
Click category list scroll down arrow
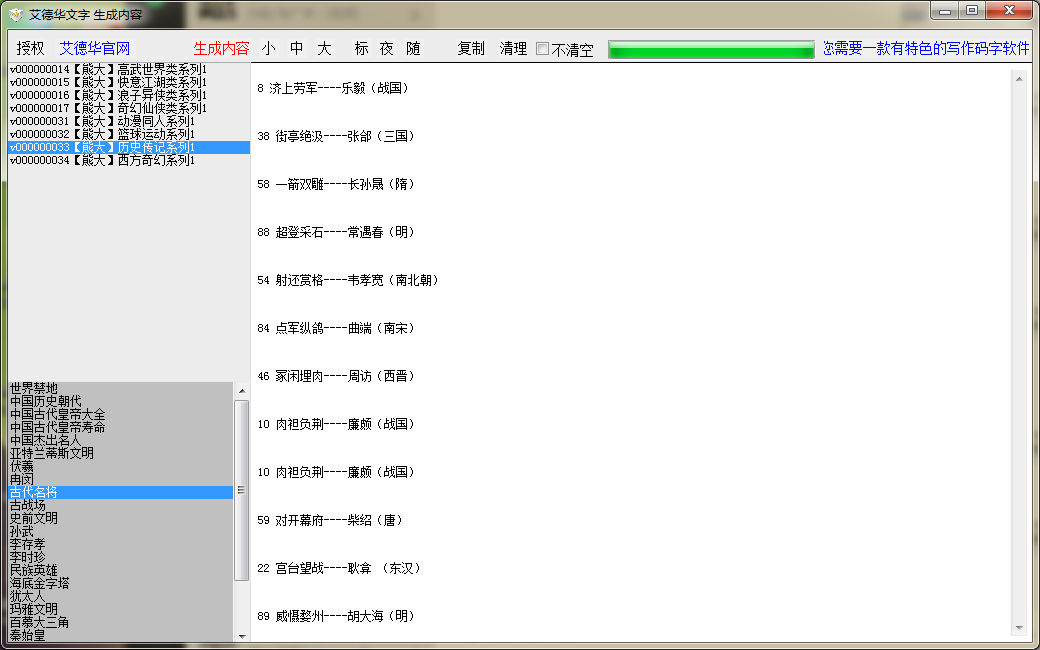(x=241, y=636)
